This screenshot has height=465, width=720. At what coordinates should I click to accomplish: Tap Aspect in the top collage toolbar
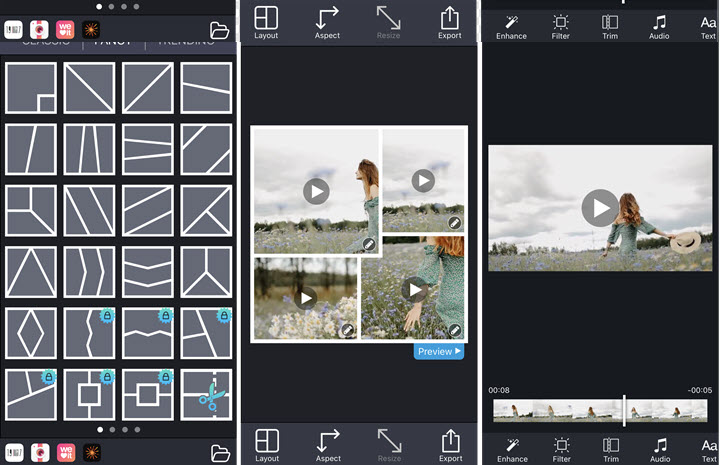click(x=327, y=22)
